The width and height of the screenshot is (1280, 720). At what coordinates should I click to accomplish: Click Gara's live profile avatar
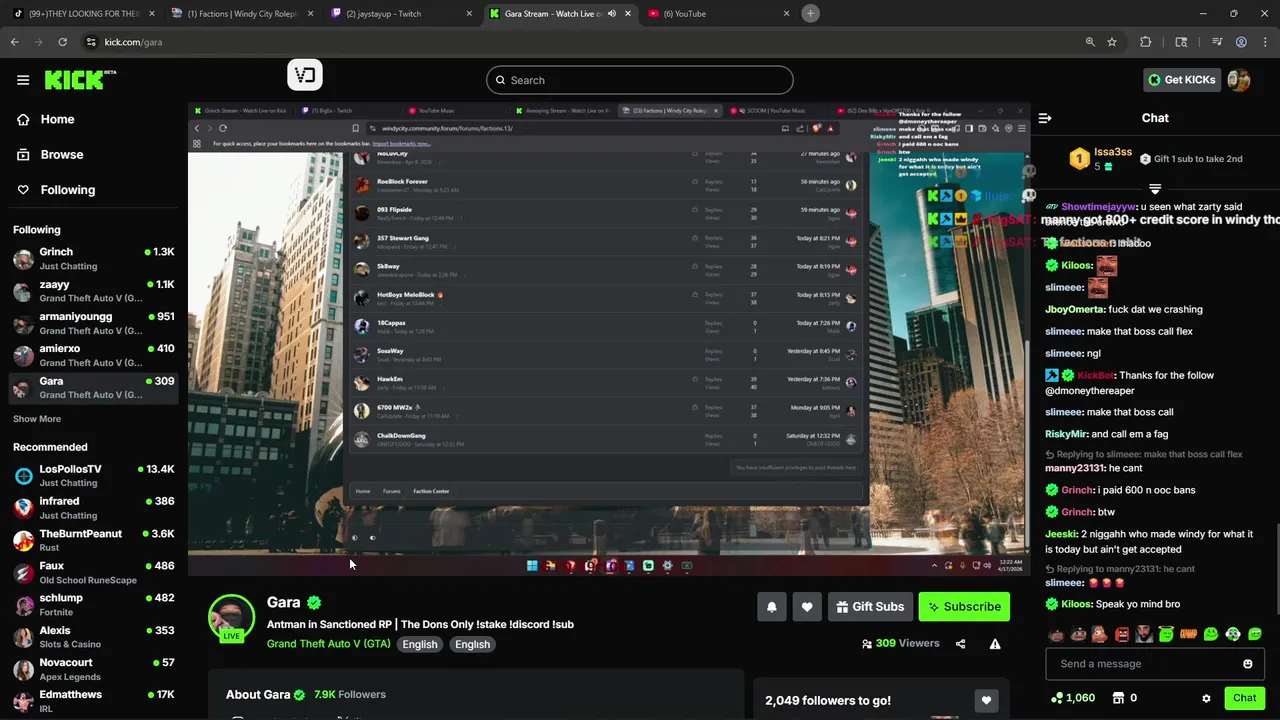(231, 617)
